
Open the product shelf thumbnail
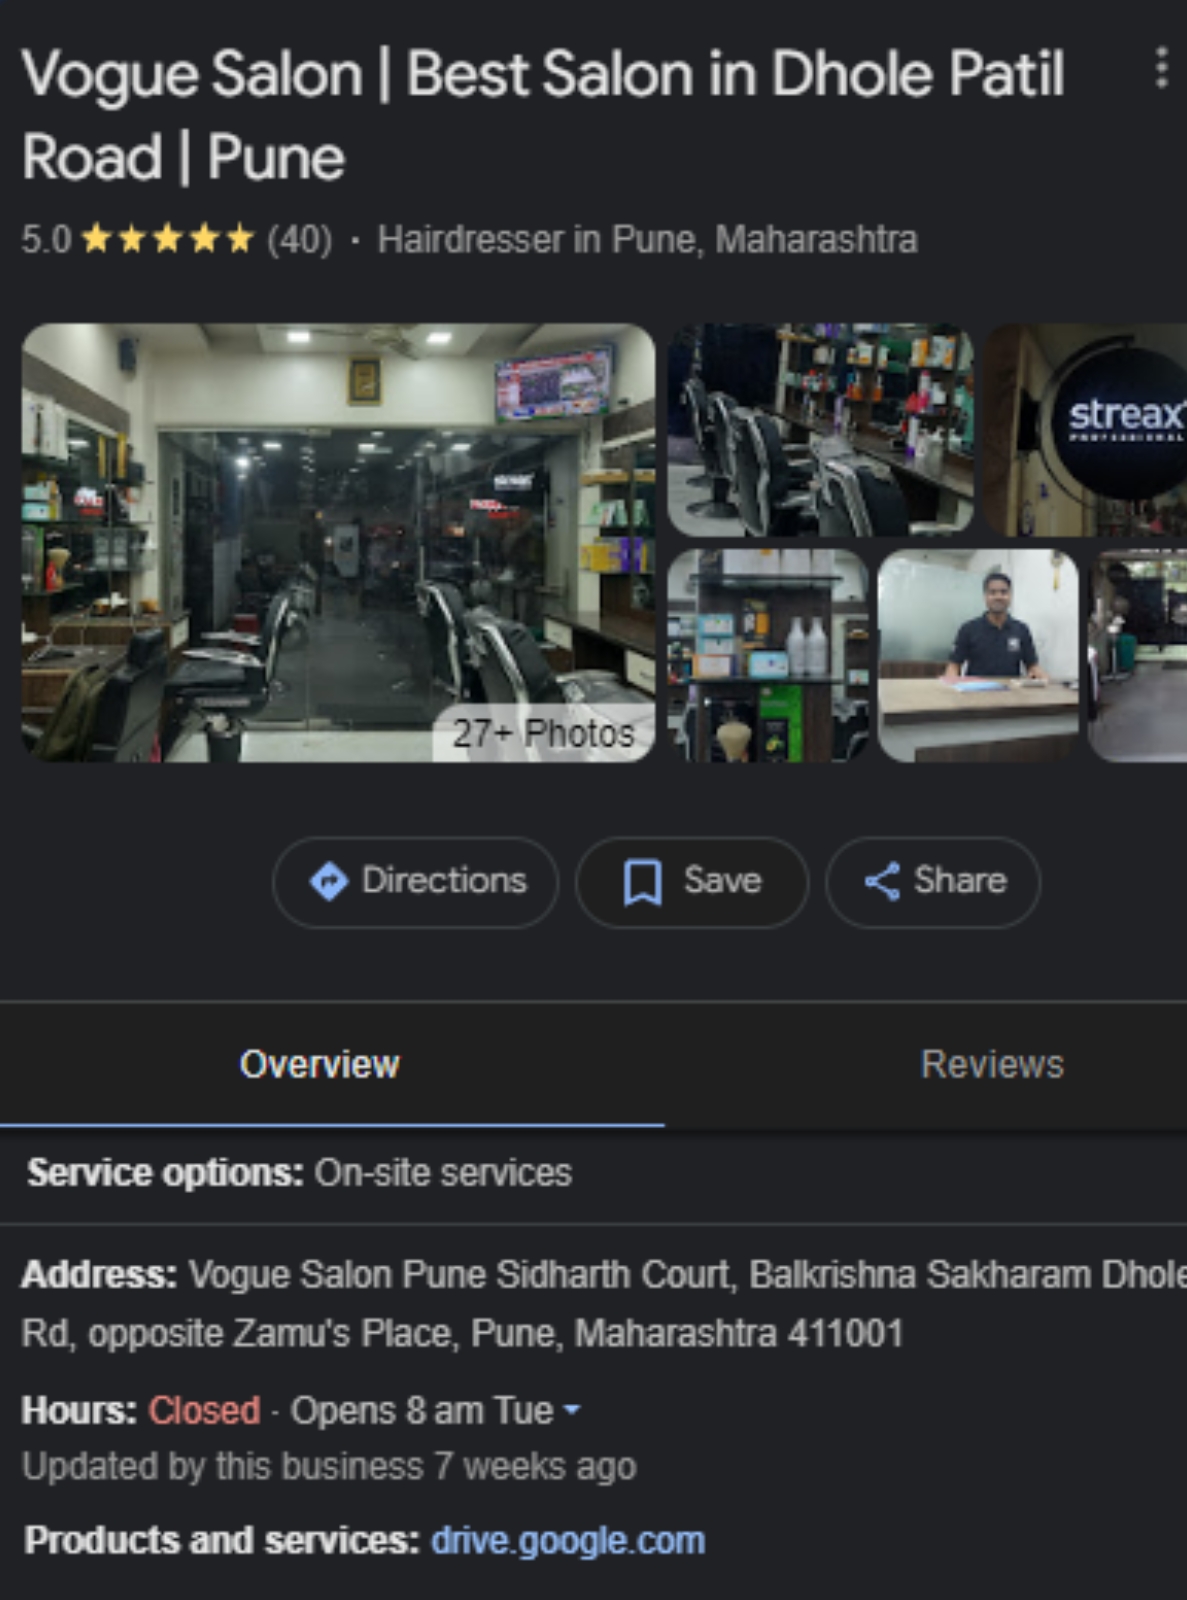pyautogui.click(x=767, y=655)
